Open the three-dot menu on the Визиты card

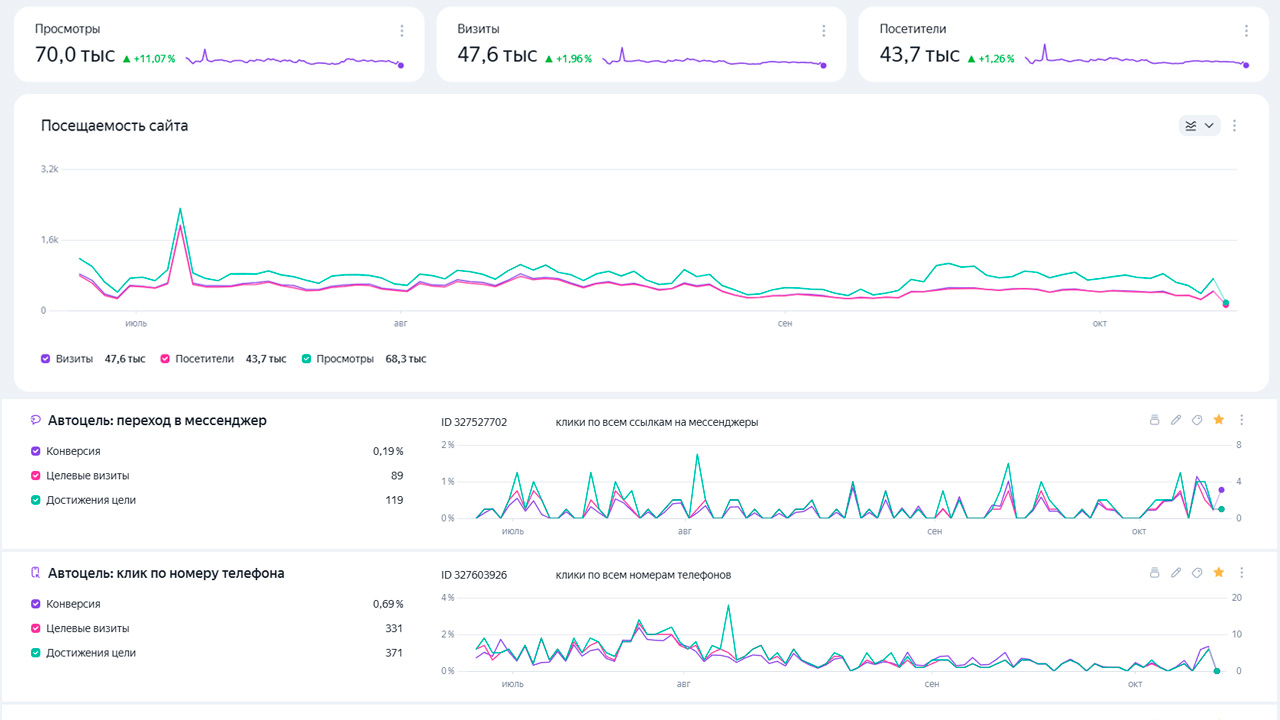(824, 31)
